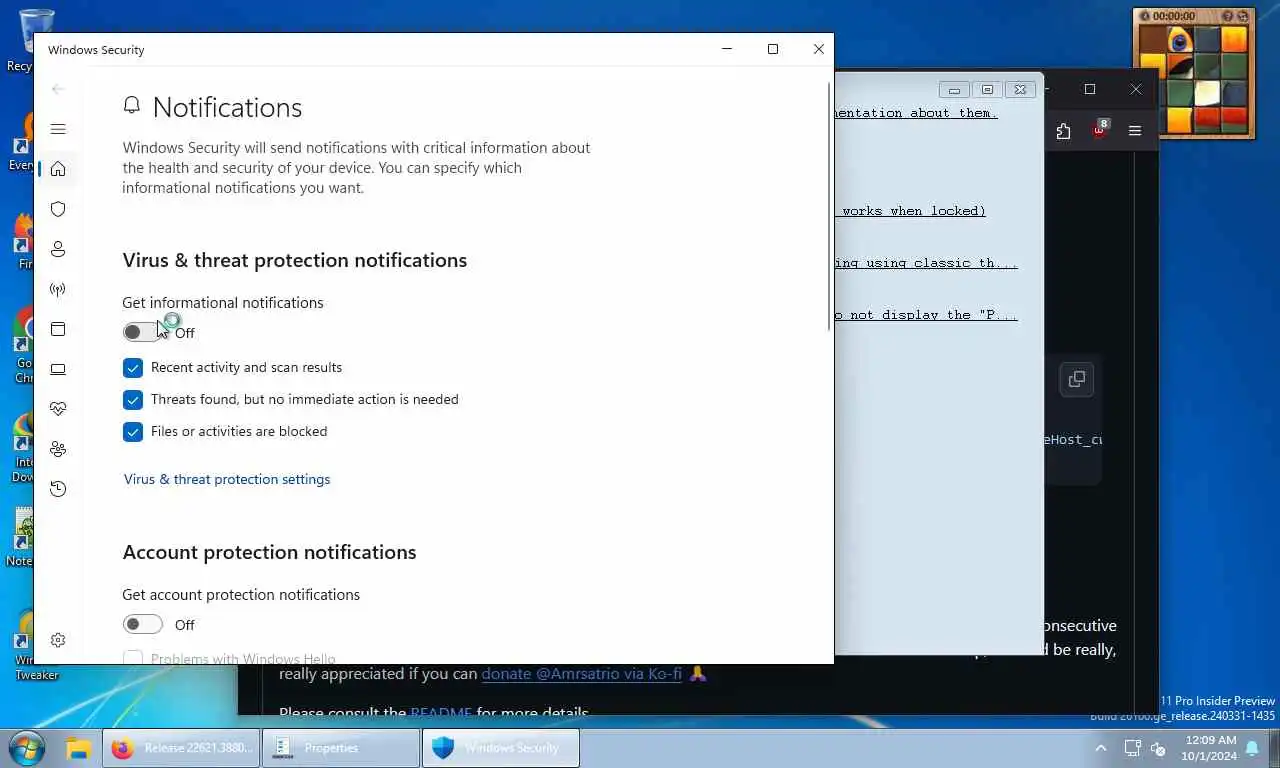Open Account protection person icon in sidebar

(58, 249)
